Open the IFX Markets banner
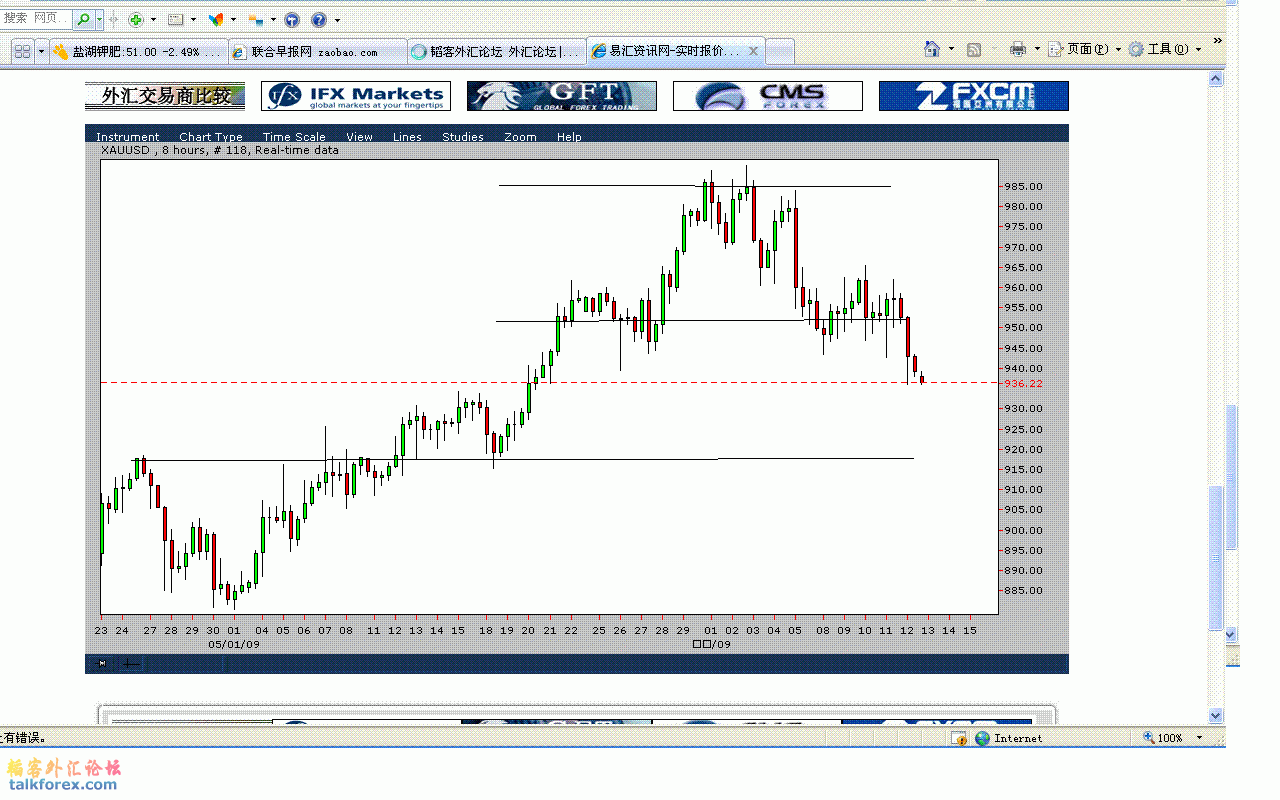 [x=356, y=96]
